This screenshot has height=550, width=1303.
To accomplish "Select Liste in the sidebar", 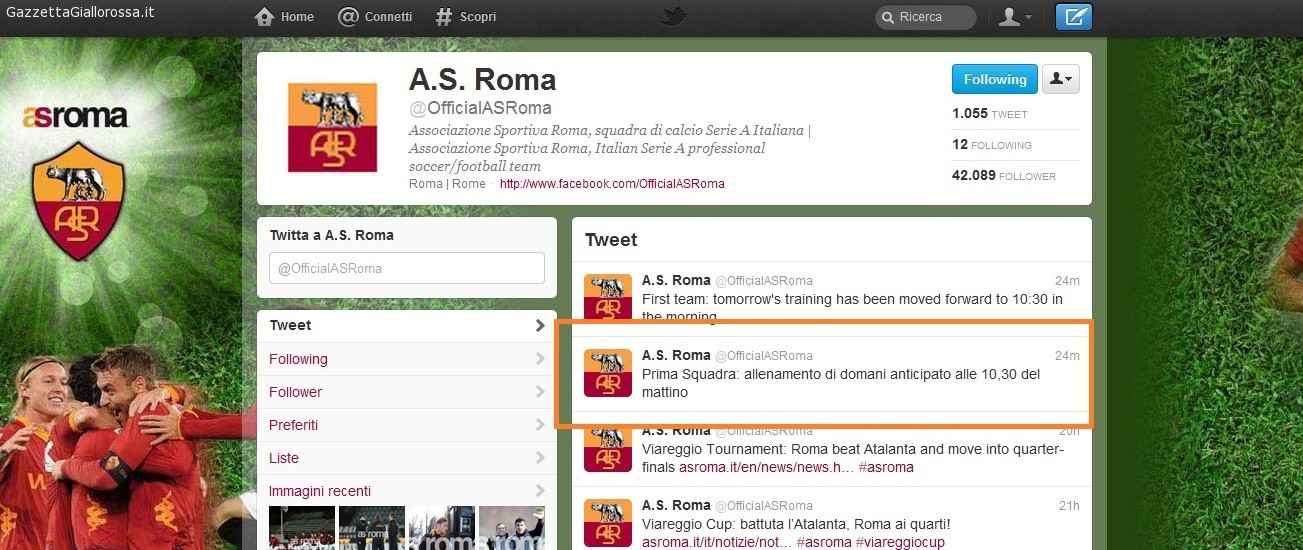I will pos(406,458).
